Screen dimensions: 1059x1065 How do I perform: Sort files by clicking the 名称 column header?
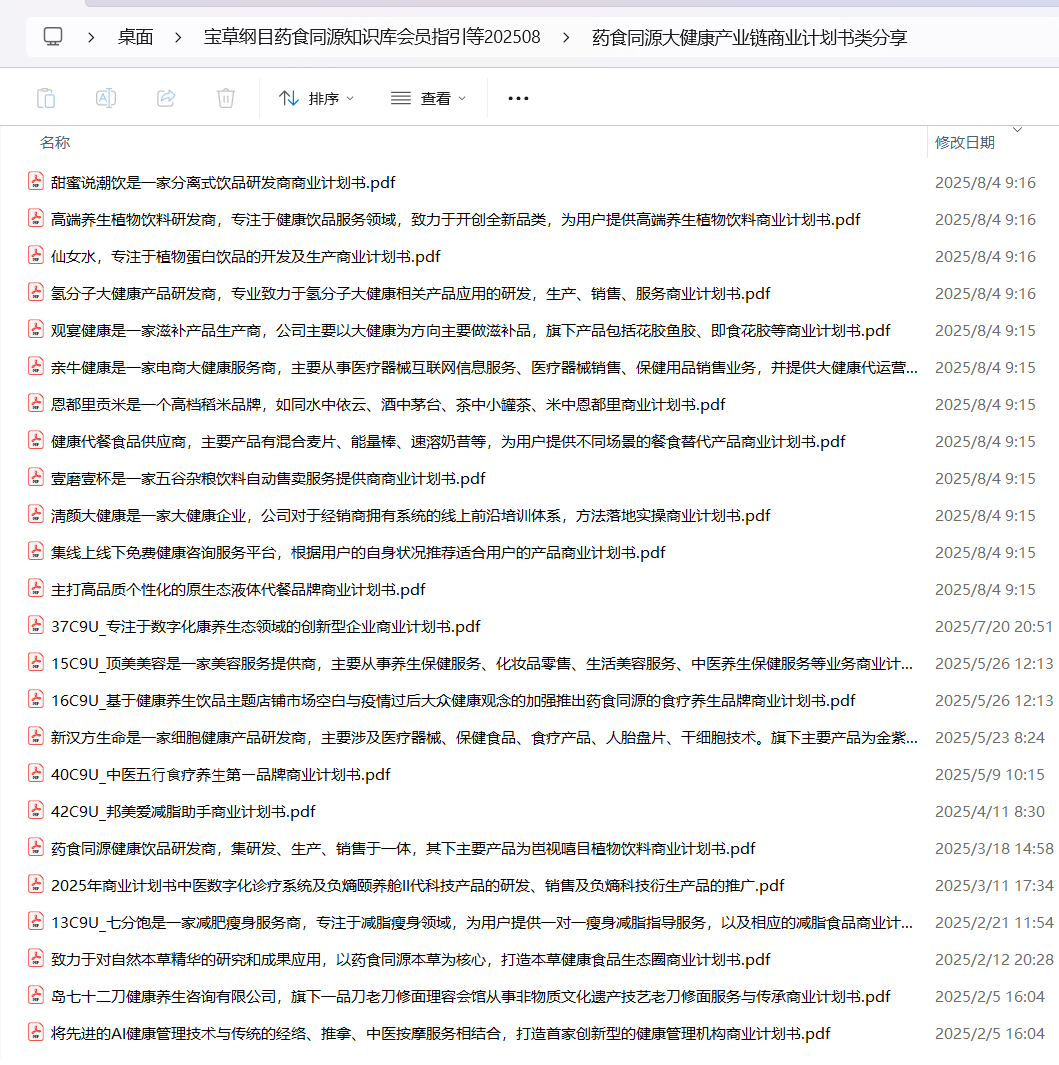point(55,142)
